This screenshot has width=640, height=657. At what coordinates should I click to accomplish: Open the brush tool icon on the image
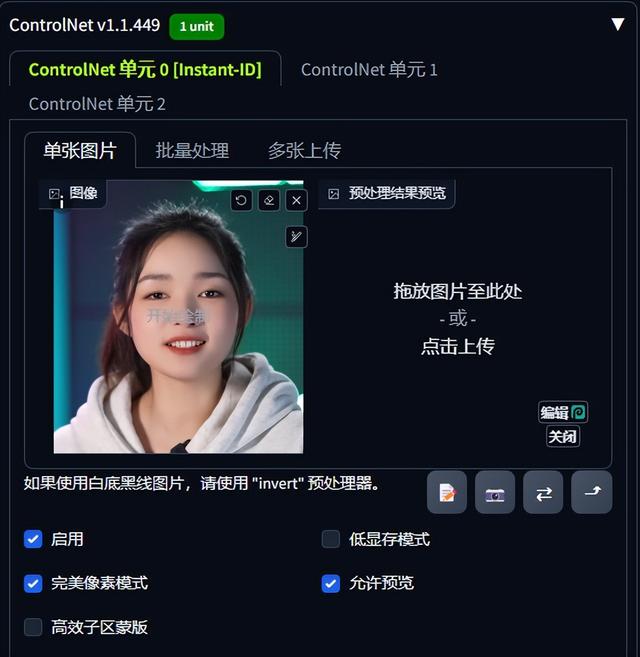coord(296,237)
